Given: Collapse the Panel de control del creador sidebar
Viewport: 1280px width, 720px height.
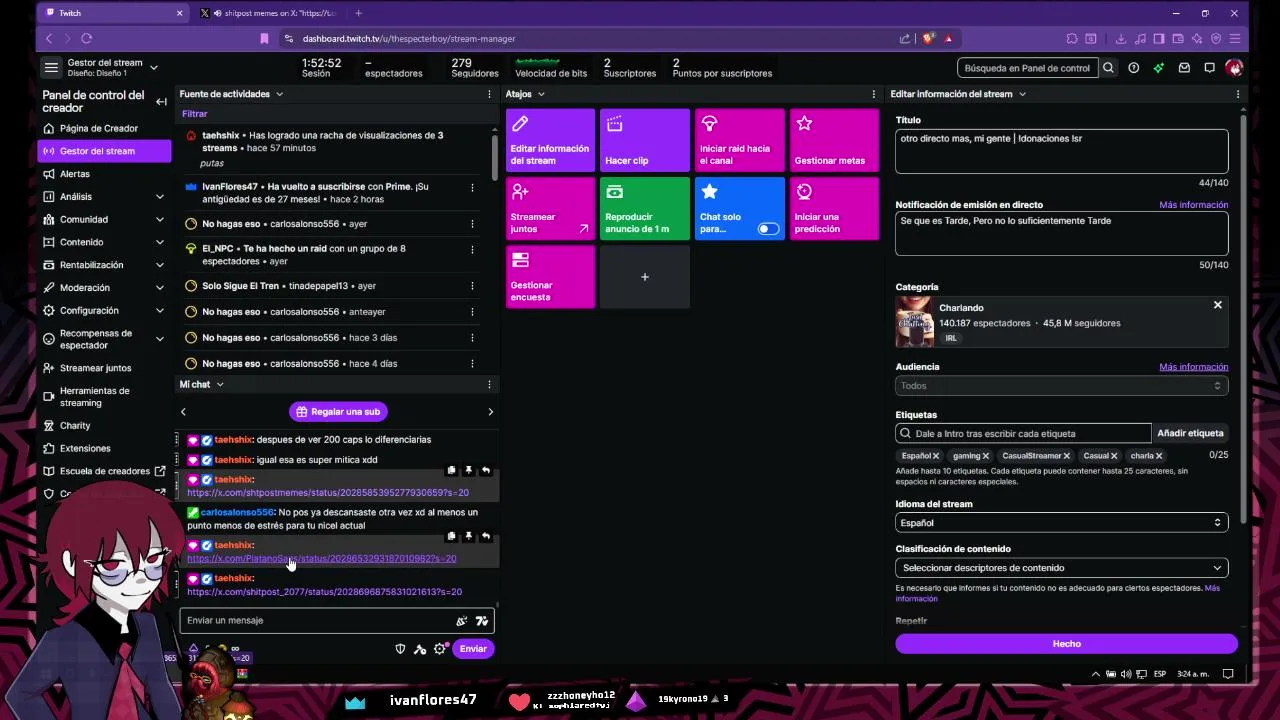Looking at the screenshot, I should click(x=161, y=101).
